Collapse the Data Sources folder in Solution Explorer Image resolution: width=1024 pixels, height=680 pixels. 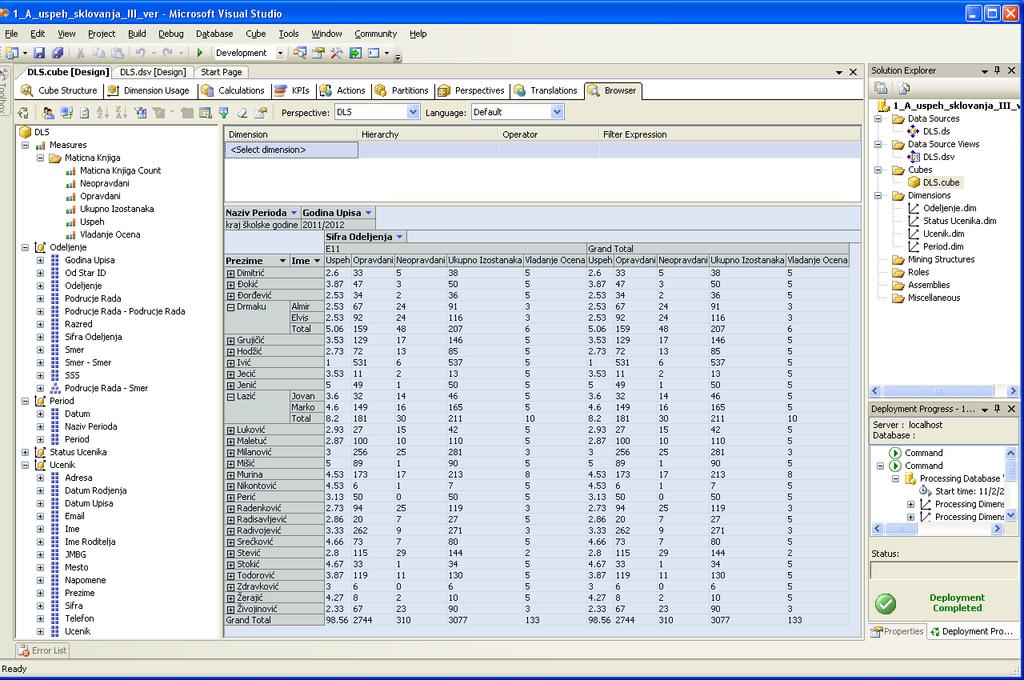click(x=879, y=119)
